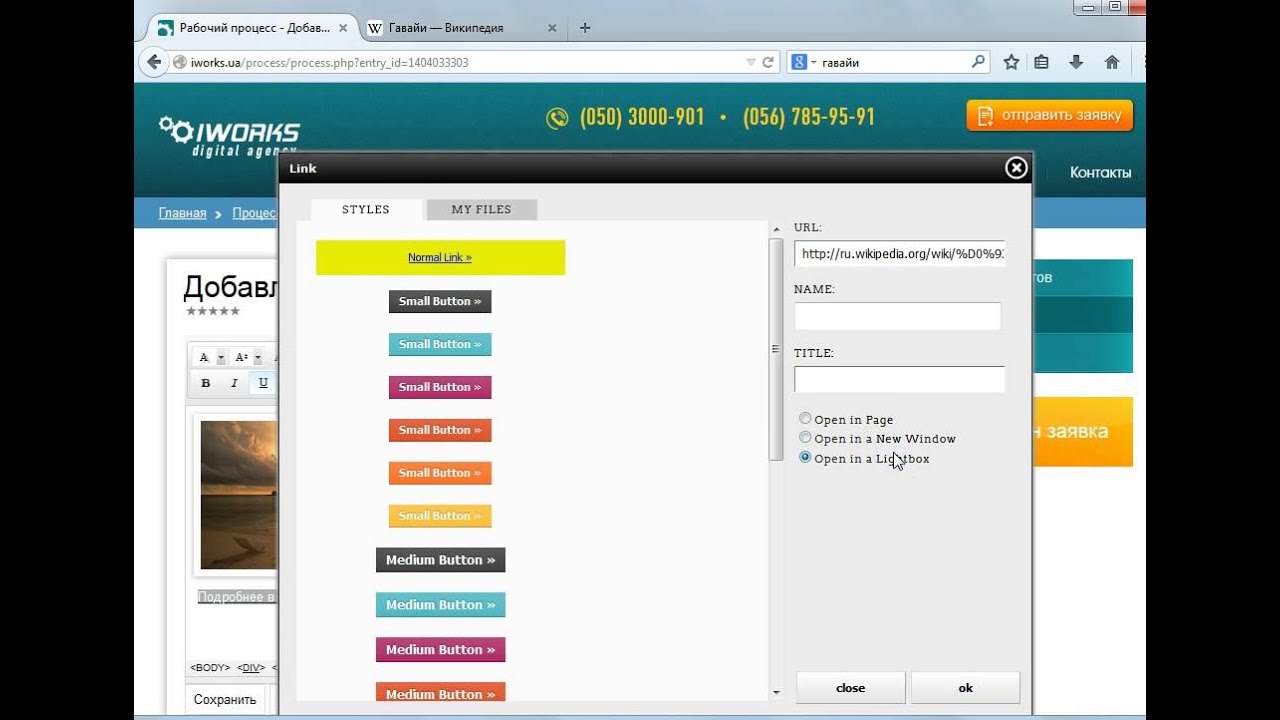Toggle bold formatting in the editor
The image size is (1280, 720).
[x=206, y=383]
